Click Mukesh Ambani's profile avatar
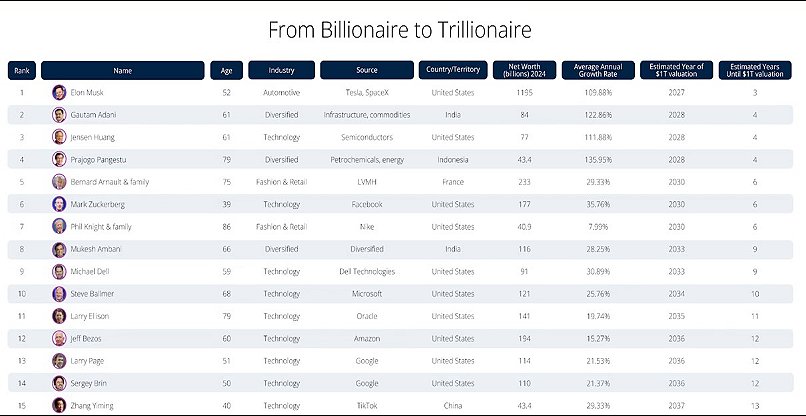The image size is (806, 416). 59,249
